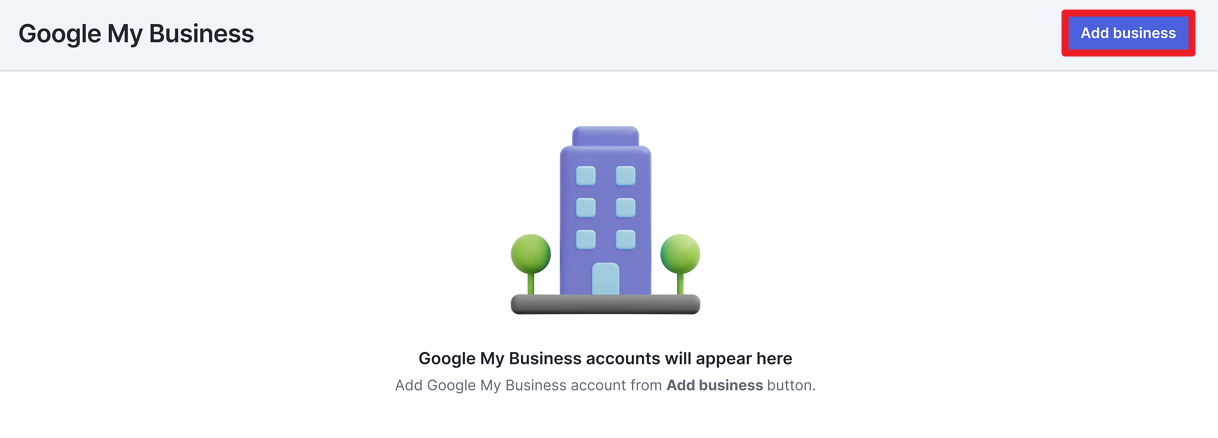
Task: Click the building's top-right window
Action: pyautogui.click(x=625, y=176)
